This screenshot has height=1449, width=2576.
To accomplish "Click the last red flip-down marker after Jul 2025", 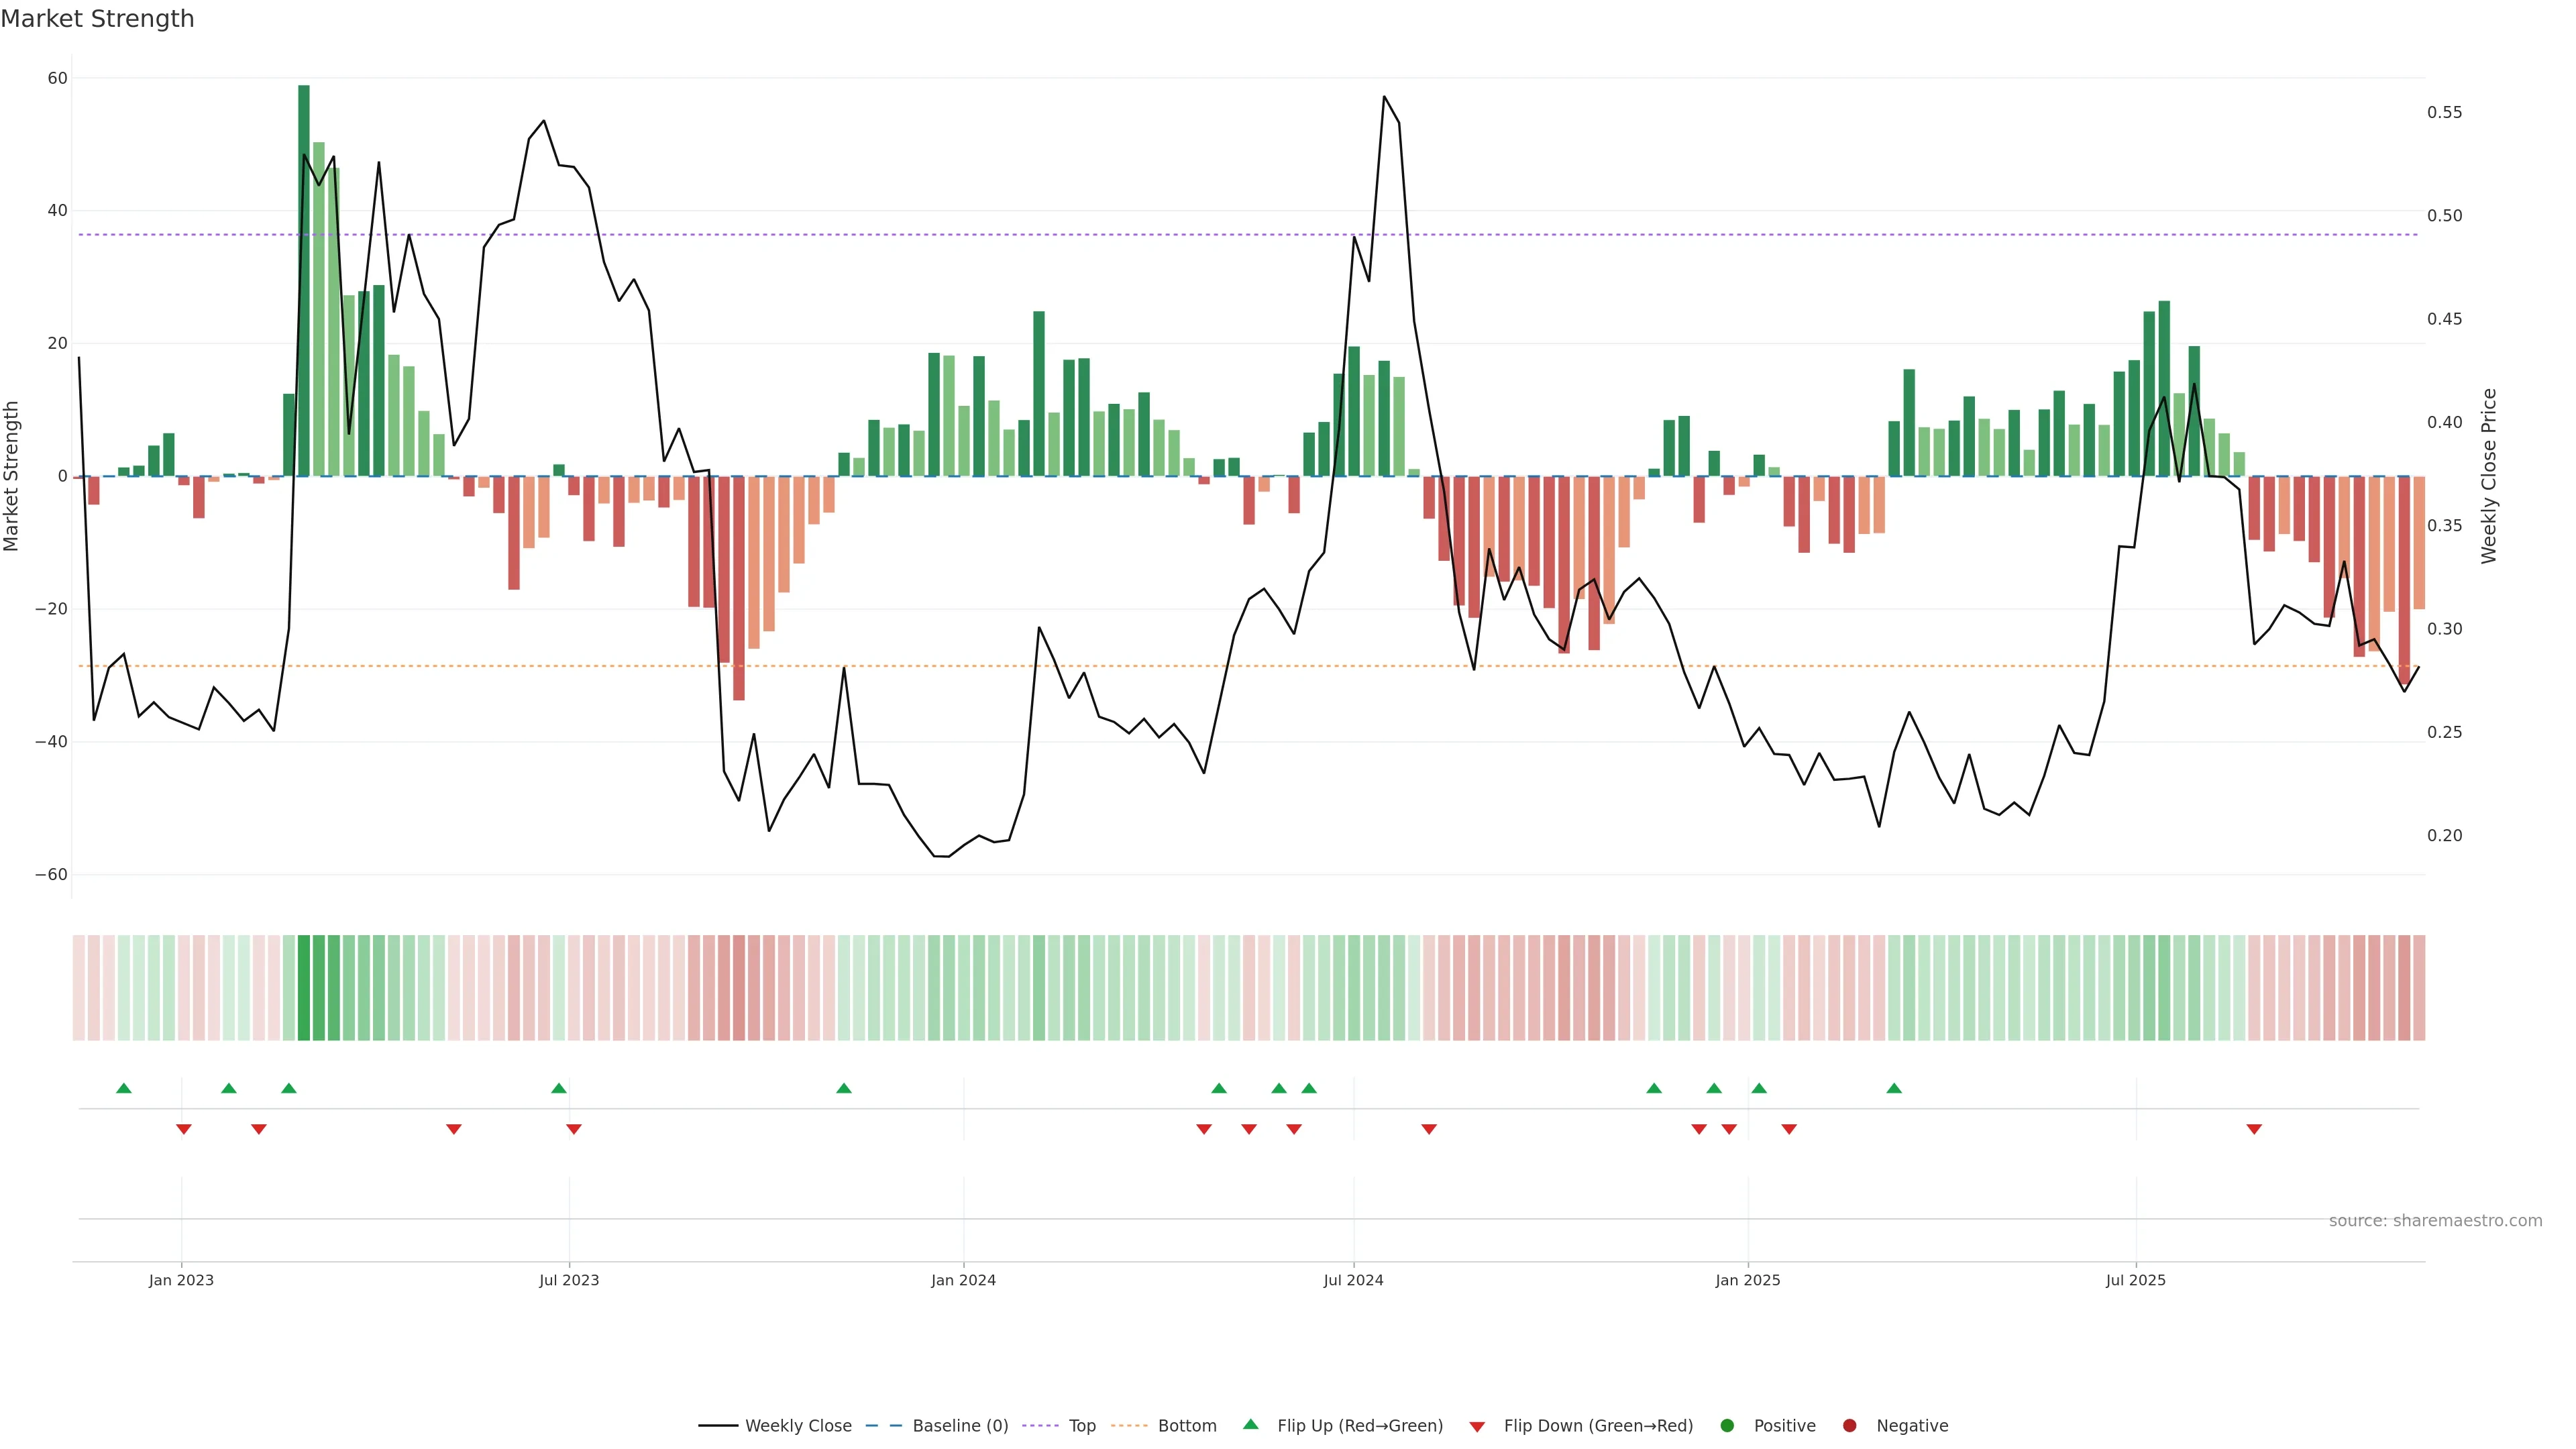I will tap(2254, 1129).
